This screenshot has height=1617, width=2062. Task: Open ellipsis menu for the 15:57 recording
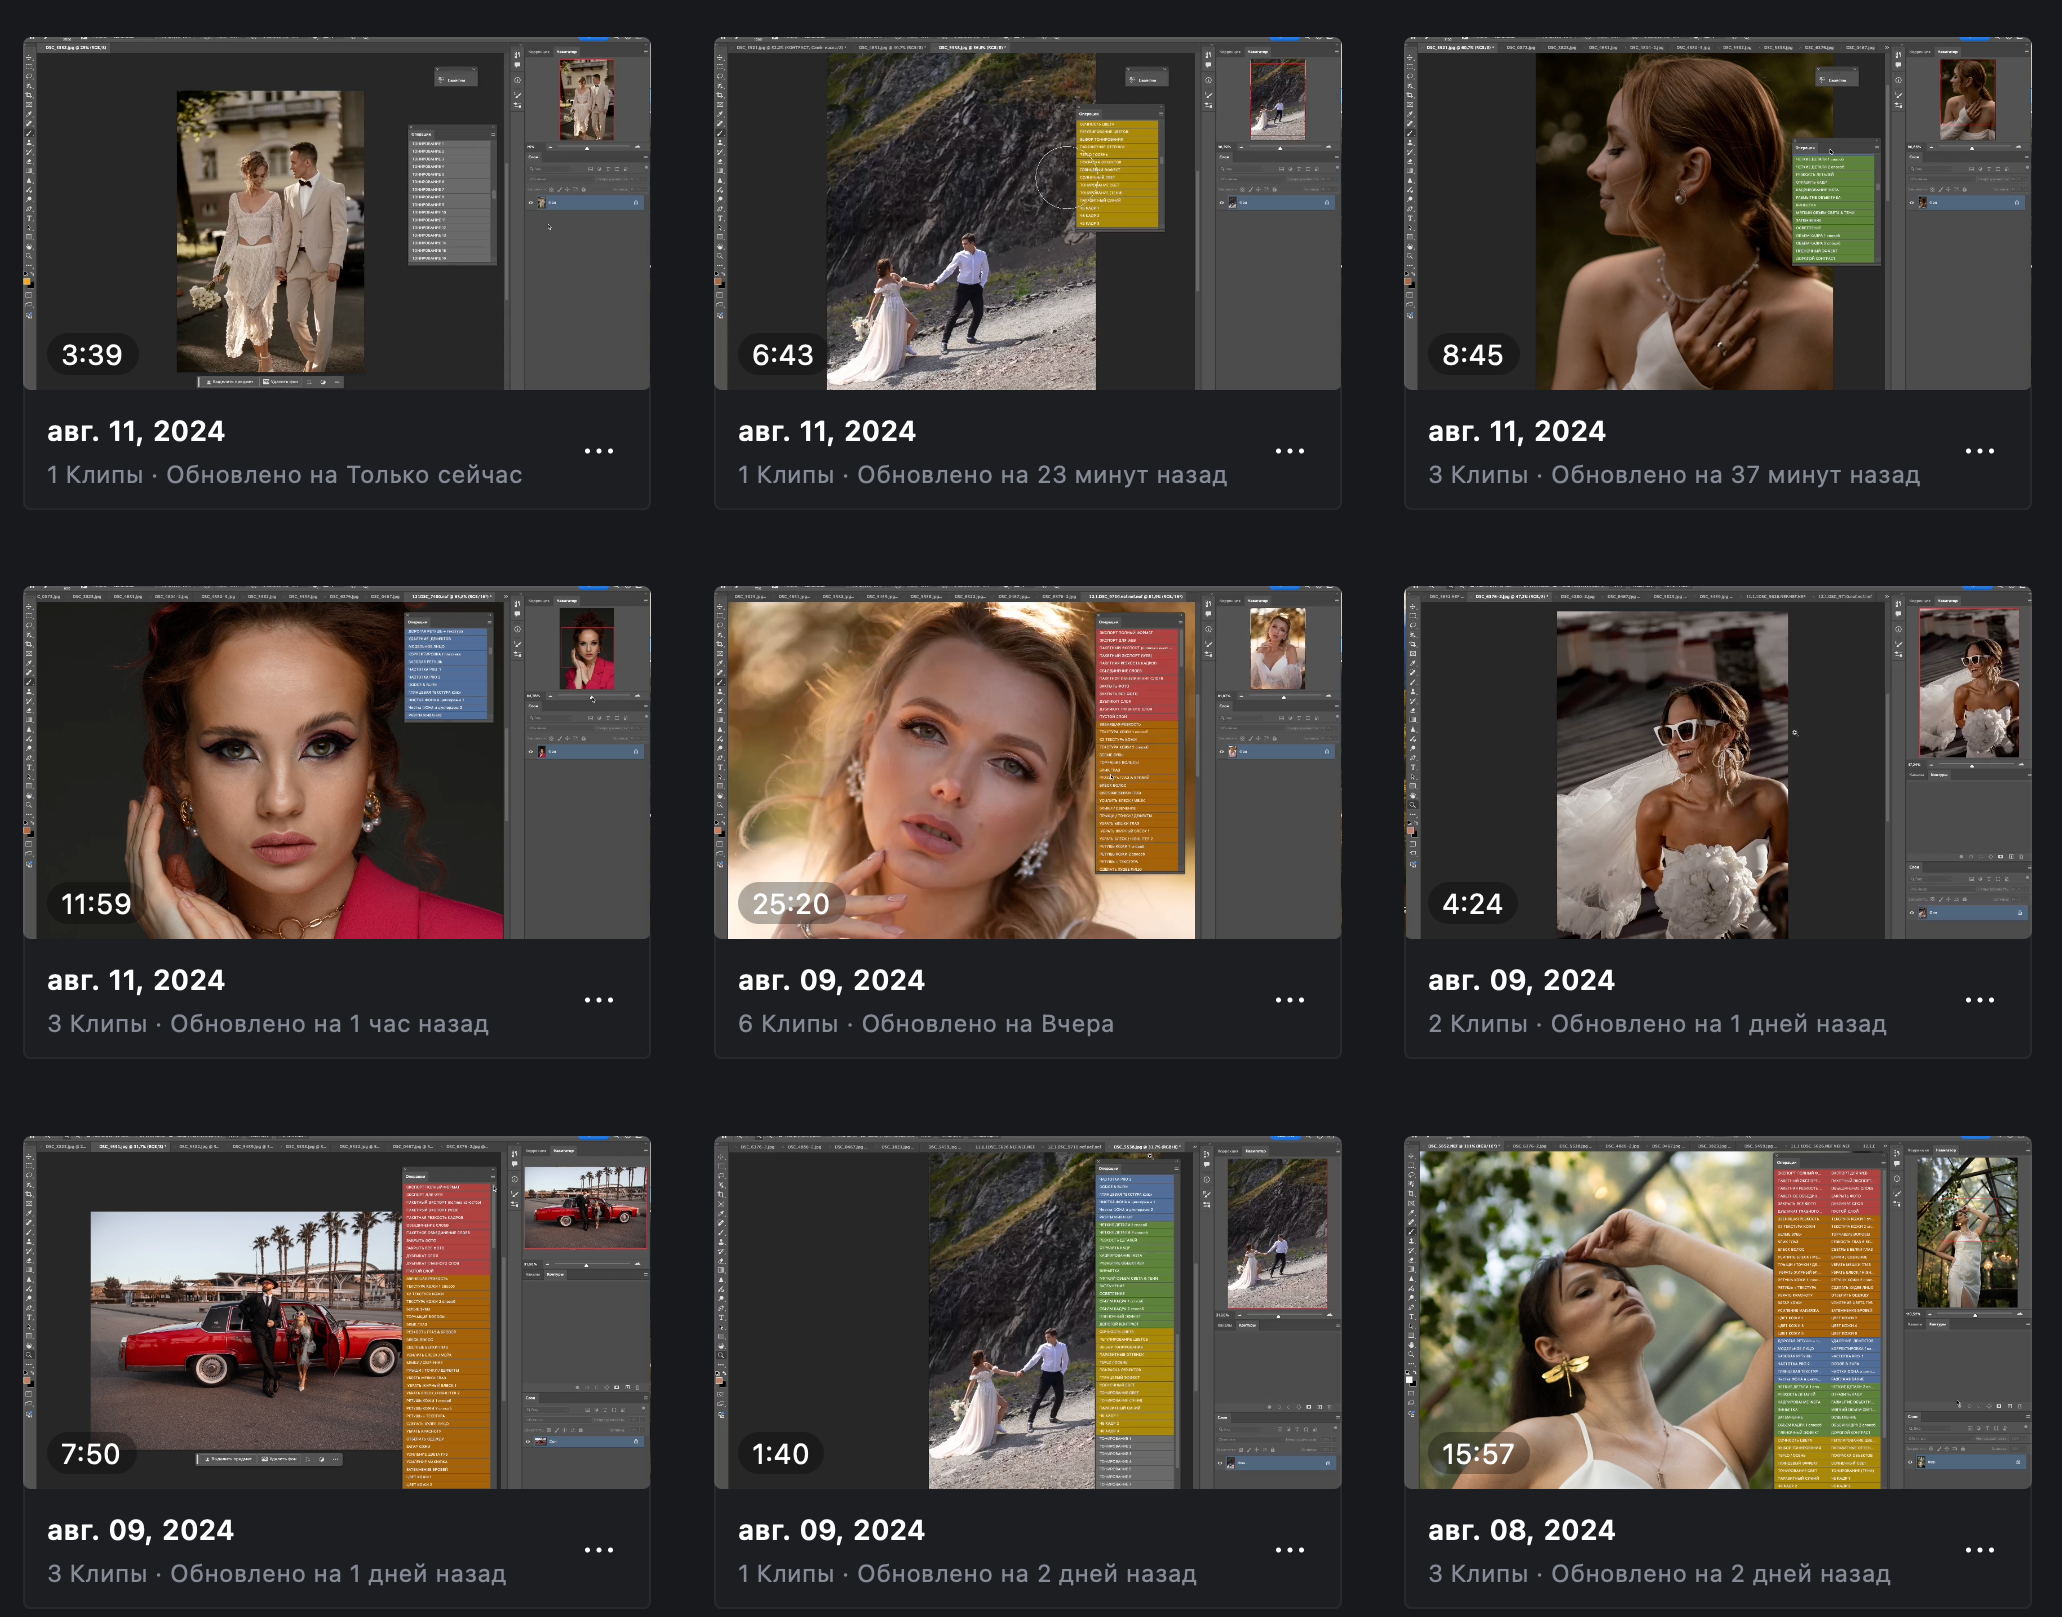click(1979, 1550)
